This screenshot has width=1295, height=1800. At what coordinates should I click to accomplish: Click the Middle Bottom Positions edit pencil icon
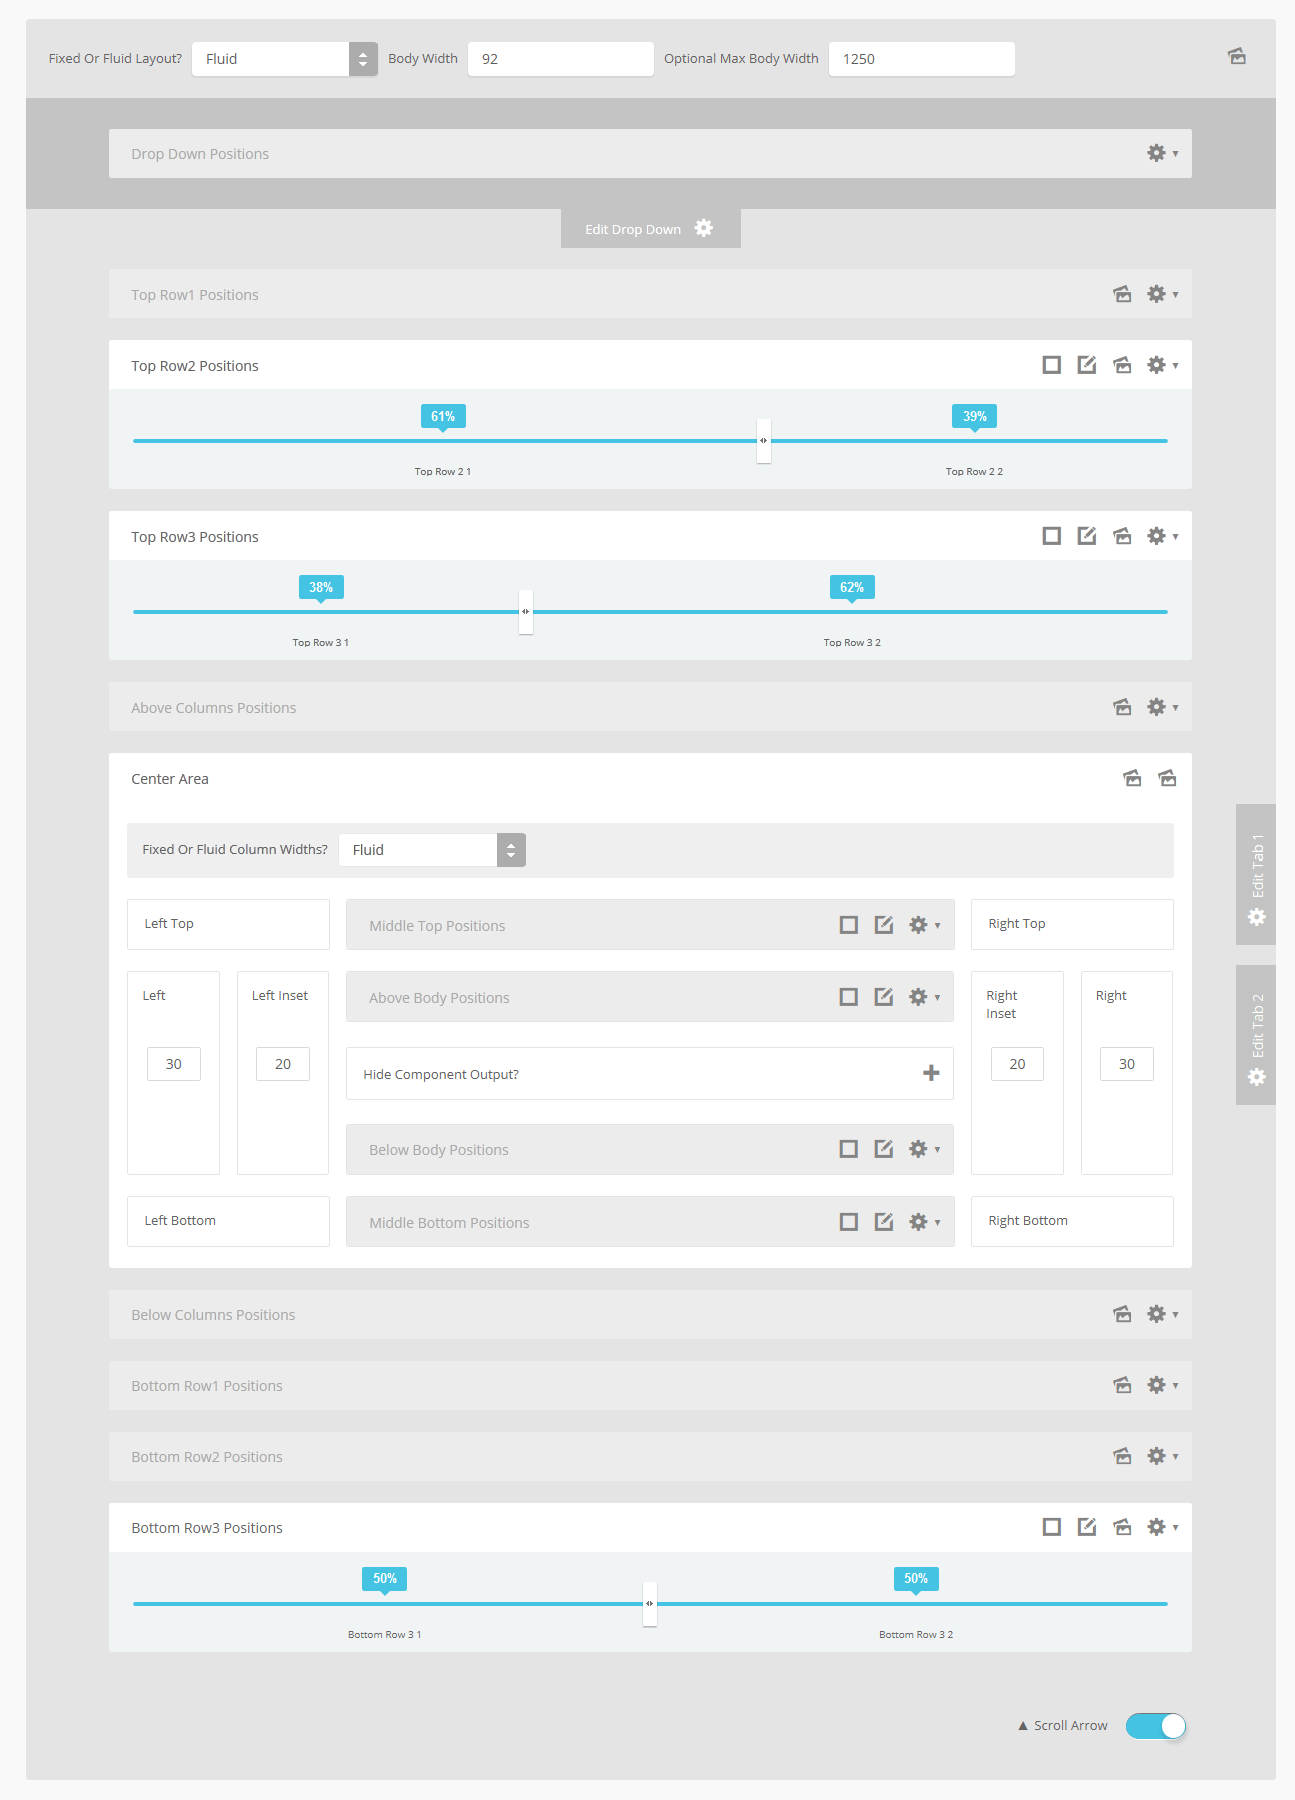click(884, 1222)
